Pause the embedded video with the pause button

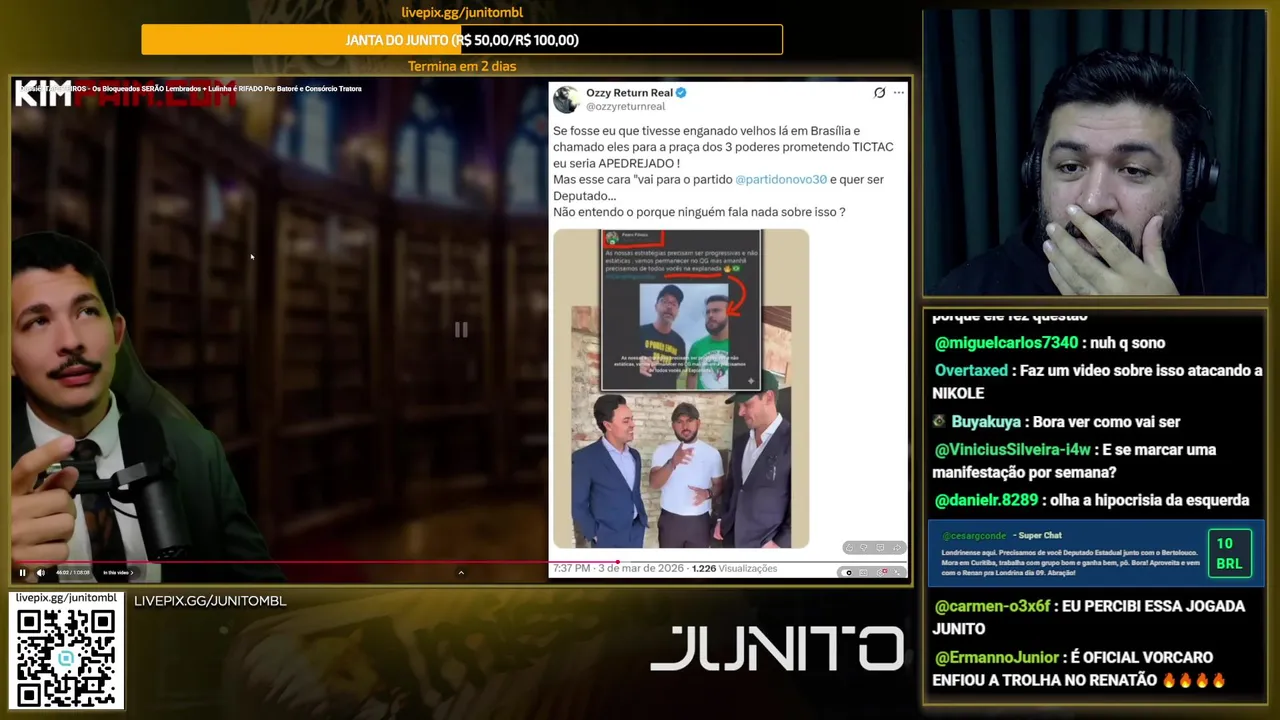tap(22, 573)
